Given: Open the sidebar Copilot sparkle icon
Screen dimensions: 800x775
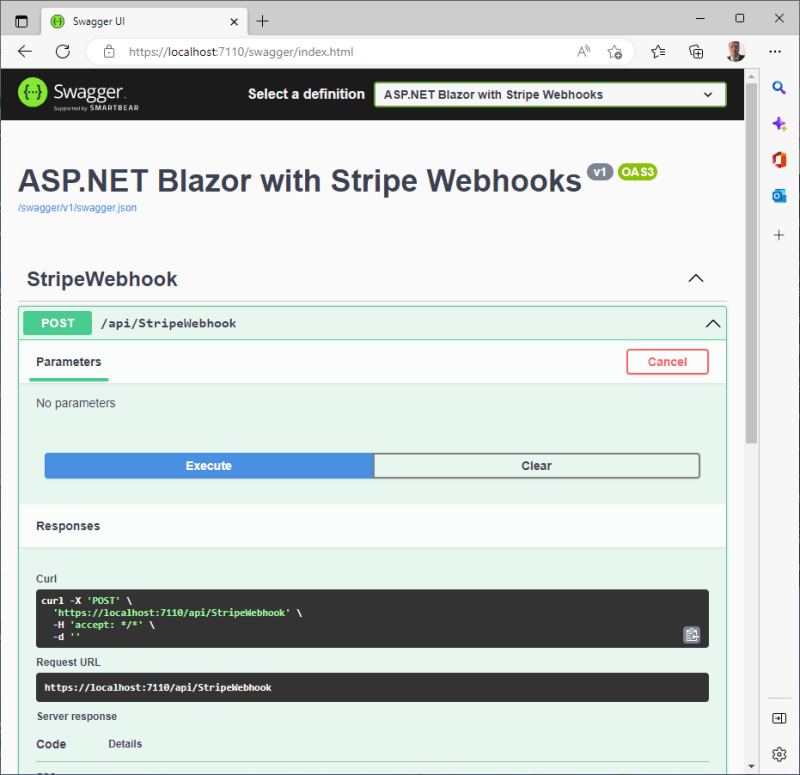Looking at the screenshot, I should 779,124.
